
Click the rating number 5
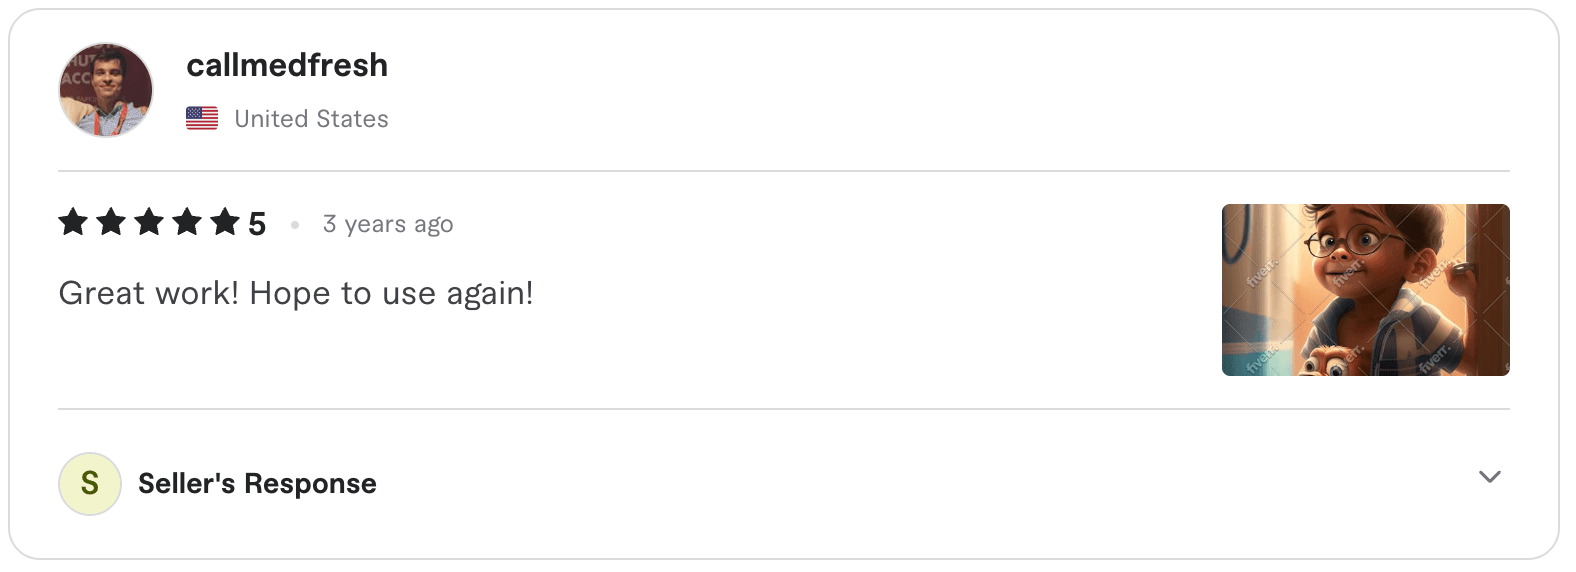click(x=257, y=224)
